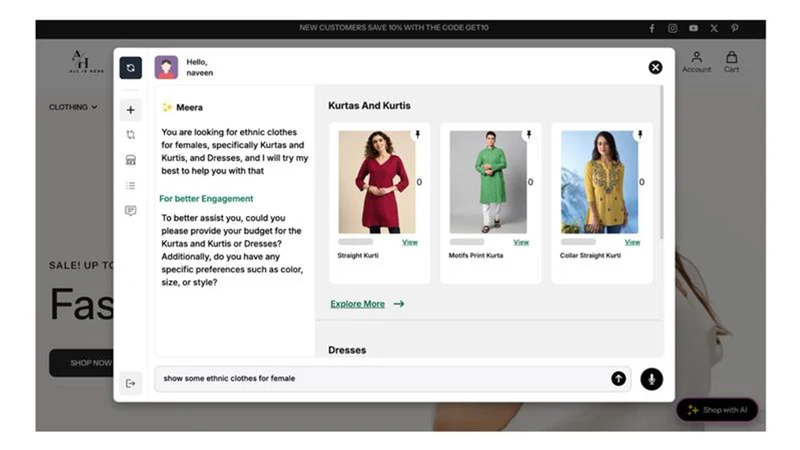Click the 'Straight Kurti' product name
The height and width of the screenshot is (450, 800).
358,256
